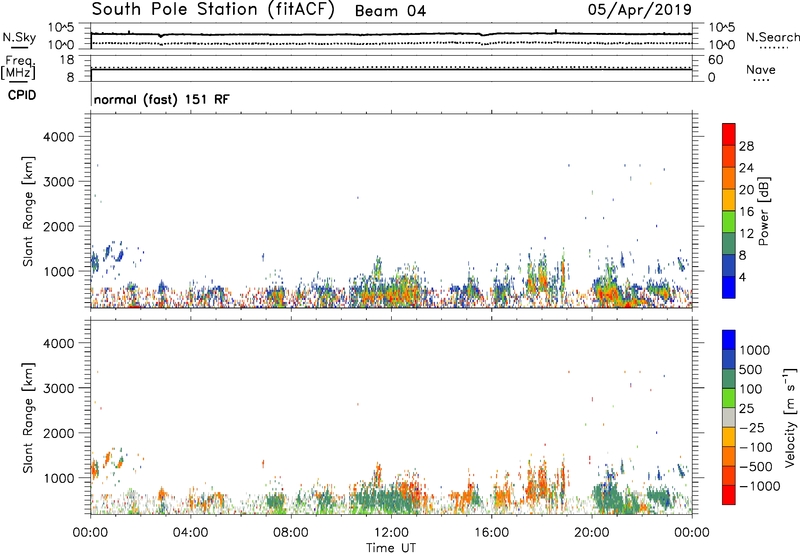Click the date '05/Apr/2019'
This screenshot has height=554, width=800.
click(x=640, y=10)
